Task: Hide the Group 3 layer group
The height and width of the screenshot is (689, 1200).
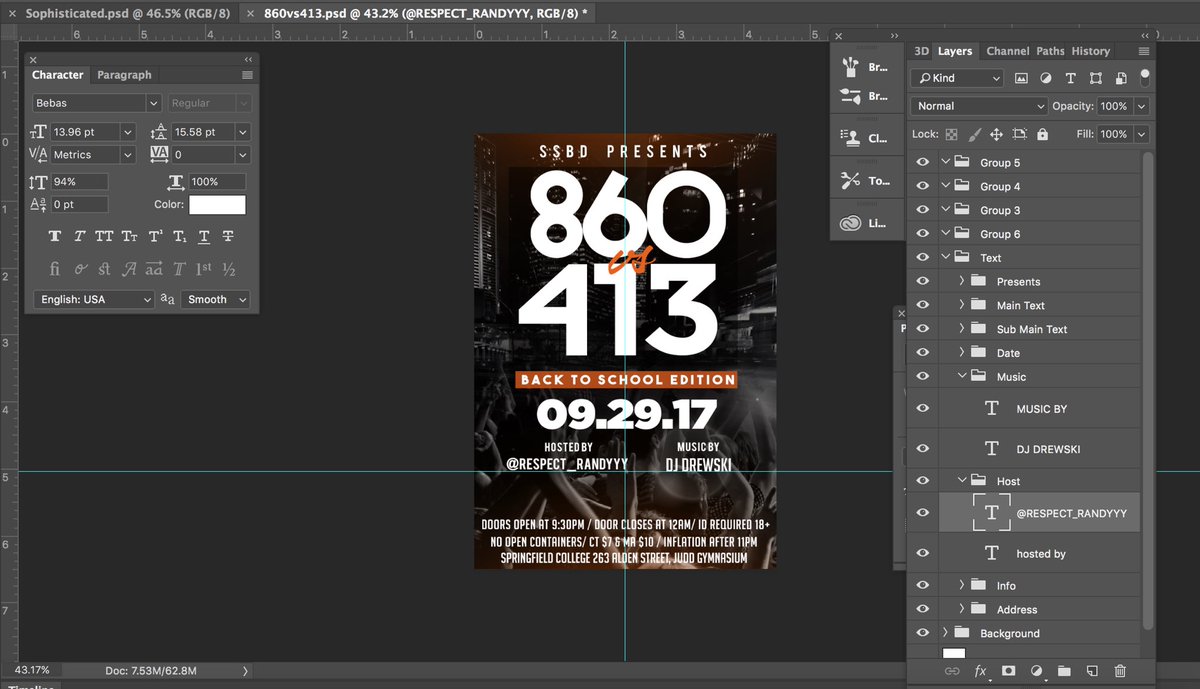Action: pos(922,210)
